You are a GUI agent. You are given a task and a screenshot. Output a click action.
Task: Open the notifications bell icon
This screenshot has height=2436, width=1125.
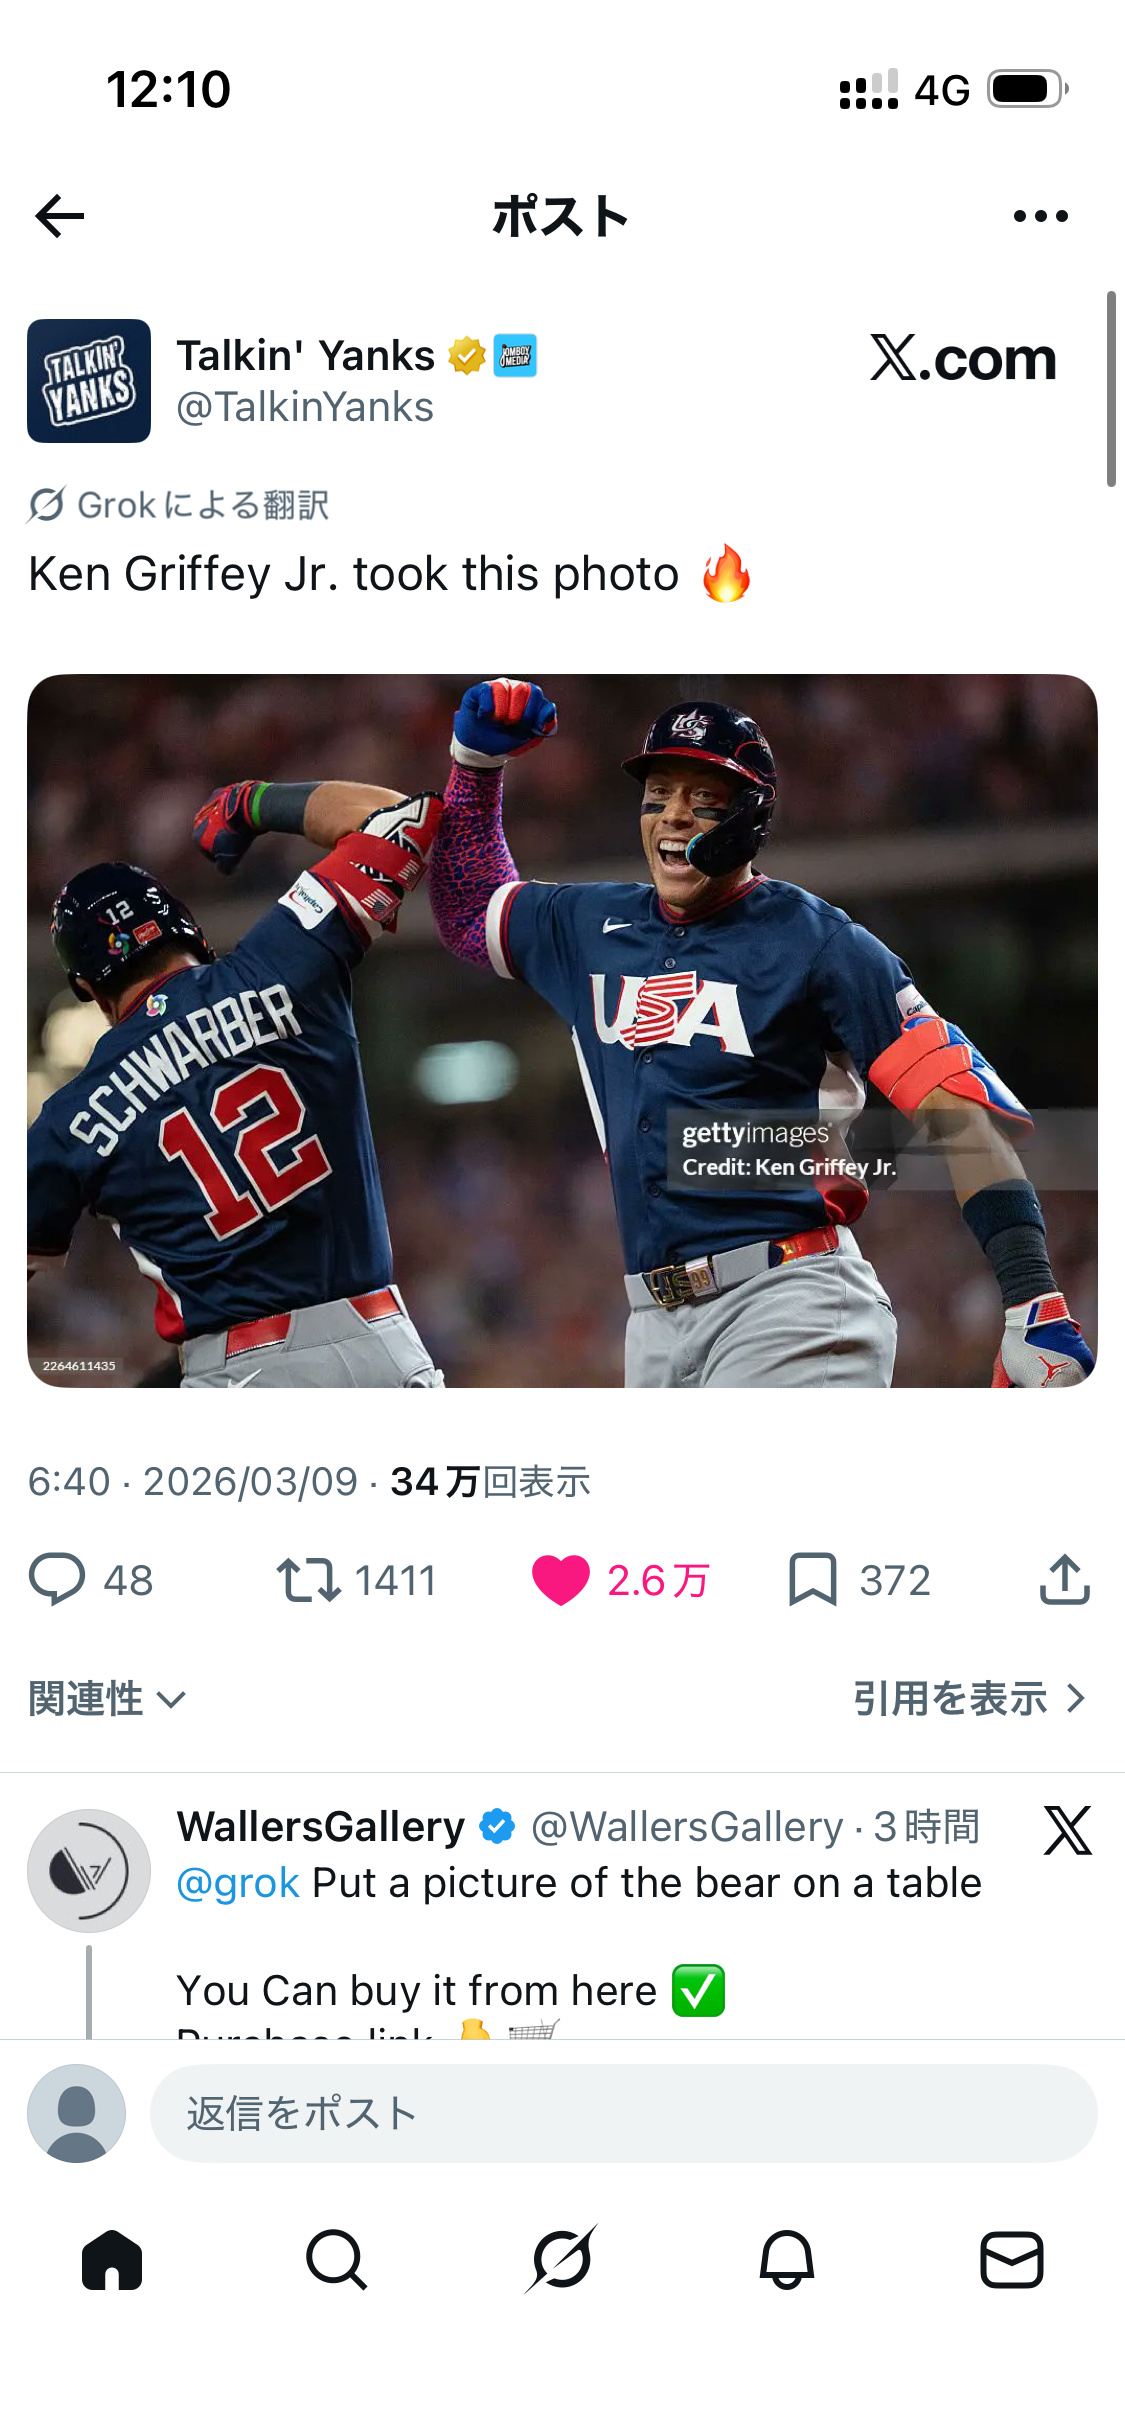(x=787, y=2260)
